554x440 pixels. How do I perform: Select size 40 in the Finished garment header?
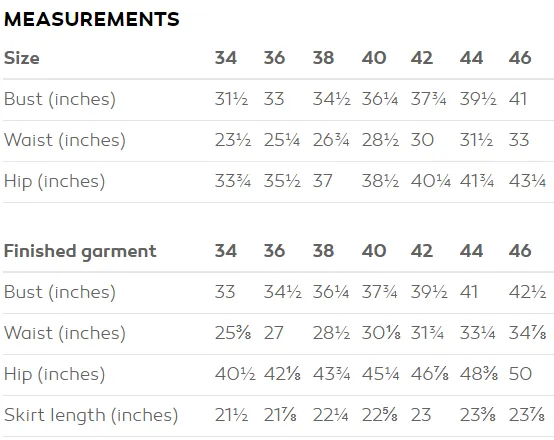coord(374,251)
